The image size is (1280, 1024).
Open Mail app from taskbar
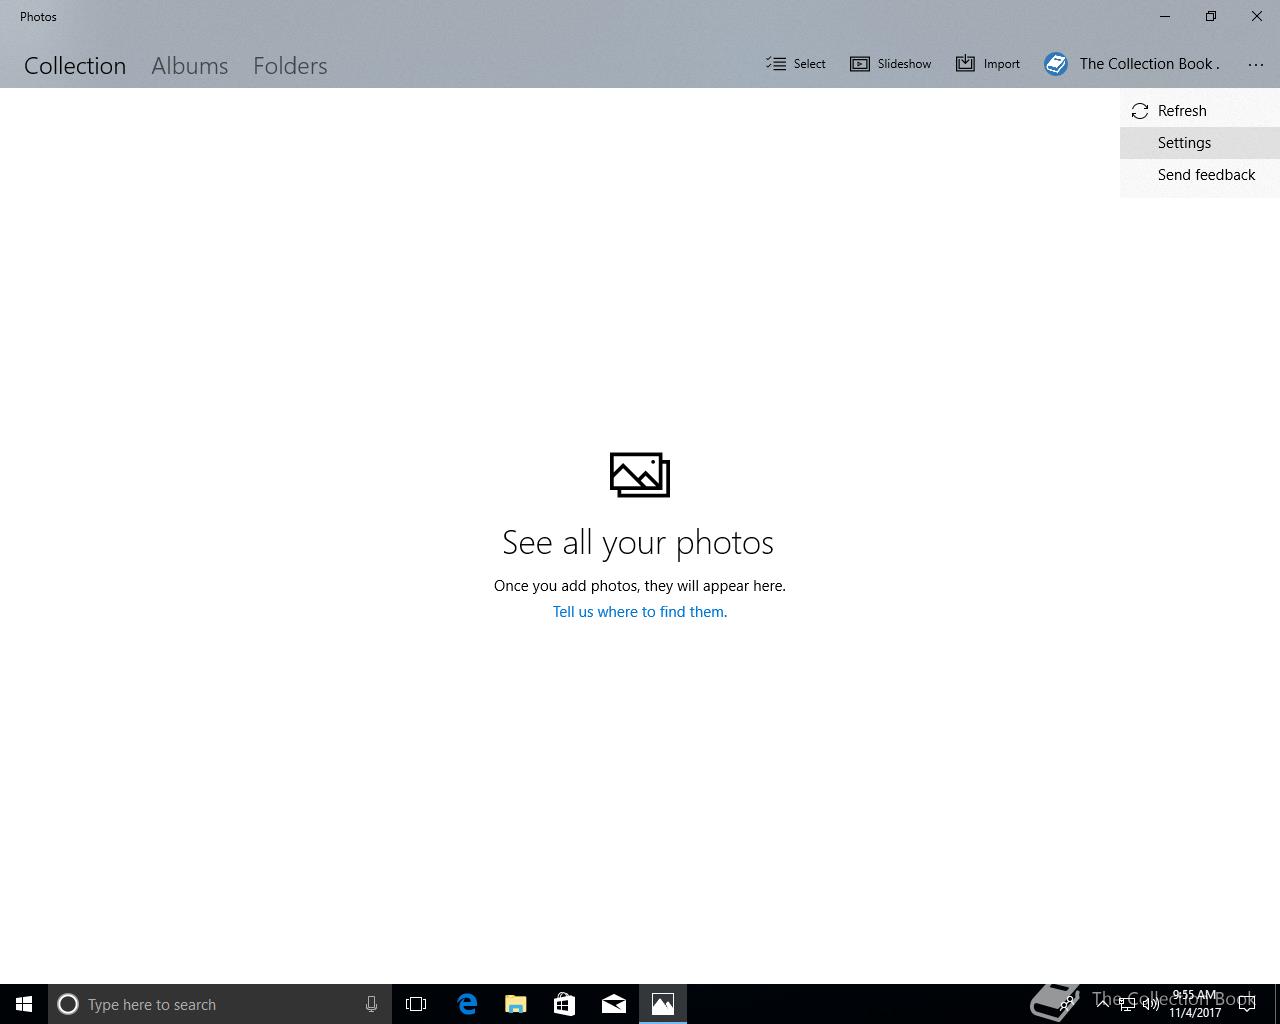614,1004
